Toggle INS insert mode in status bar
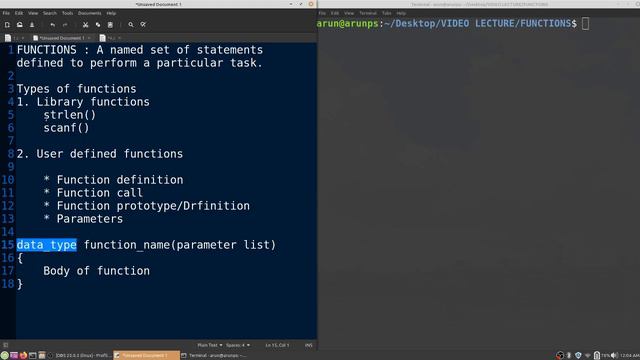640x360 pixels. [309, 345]
